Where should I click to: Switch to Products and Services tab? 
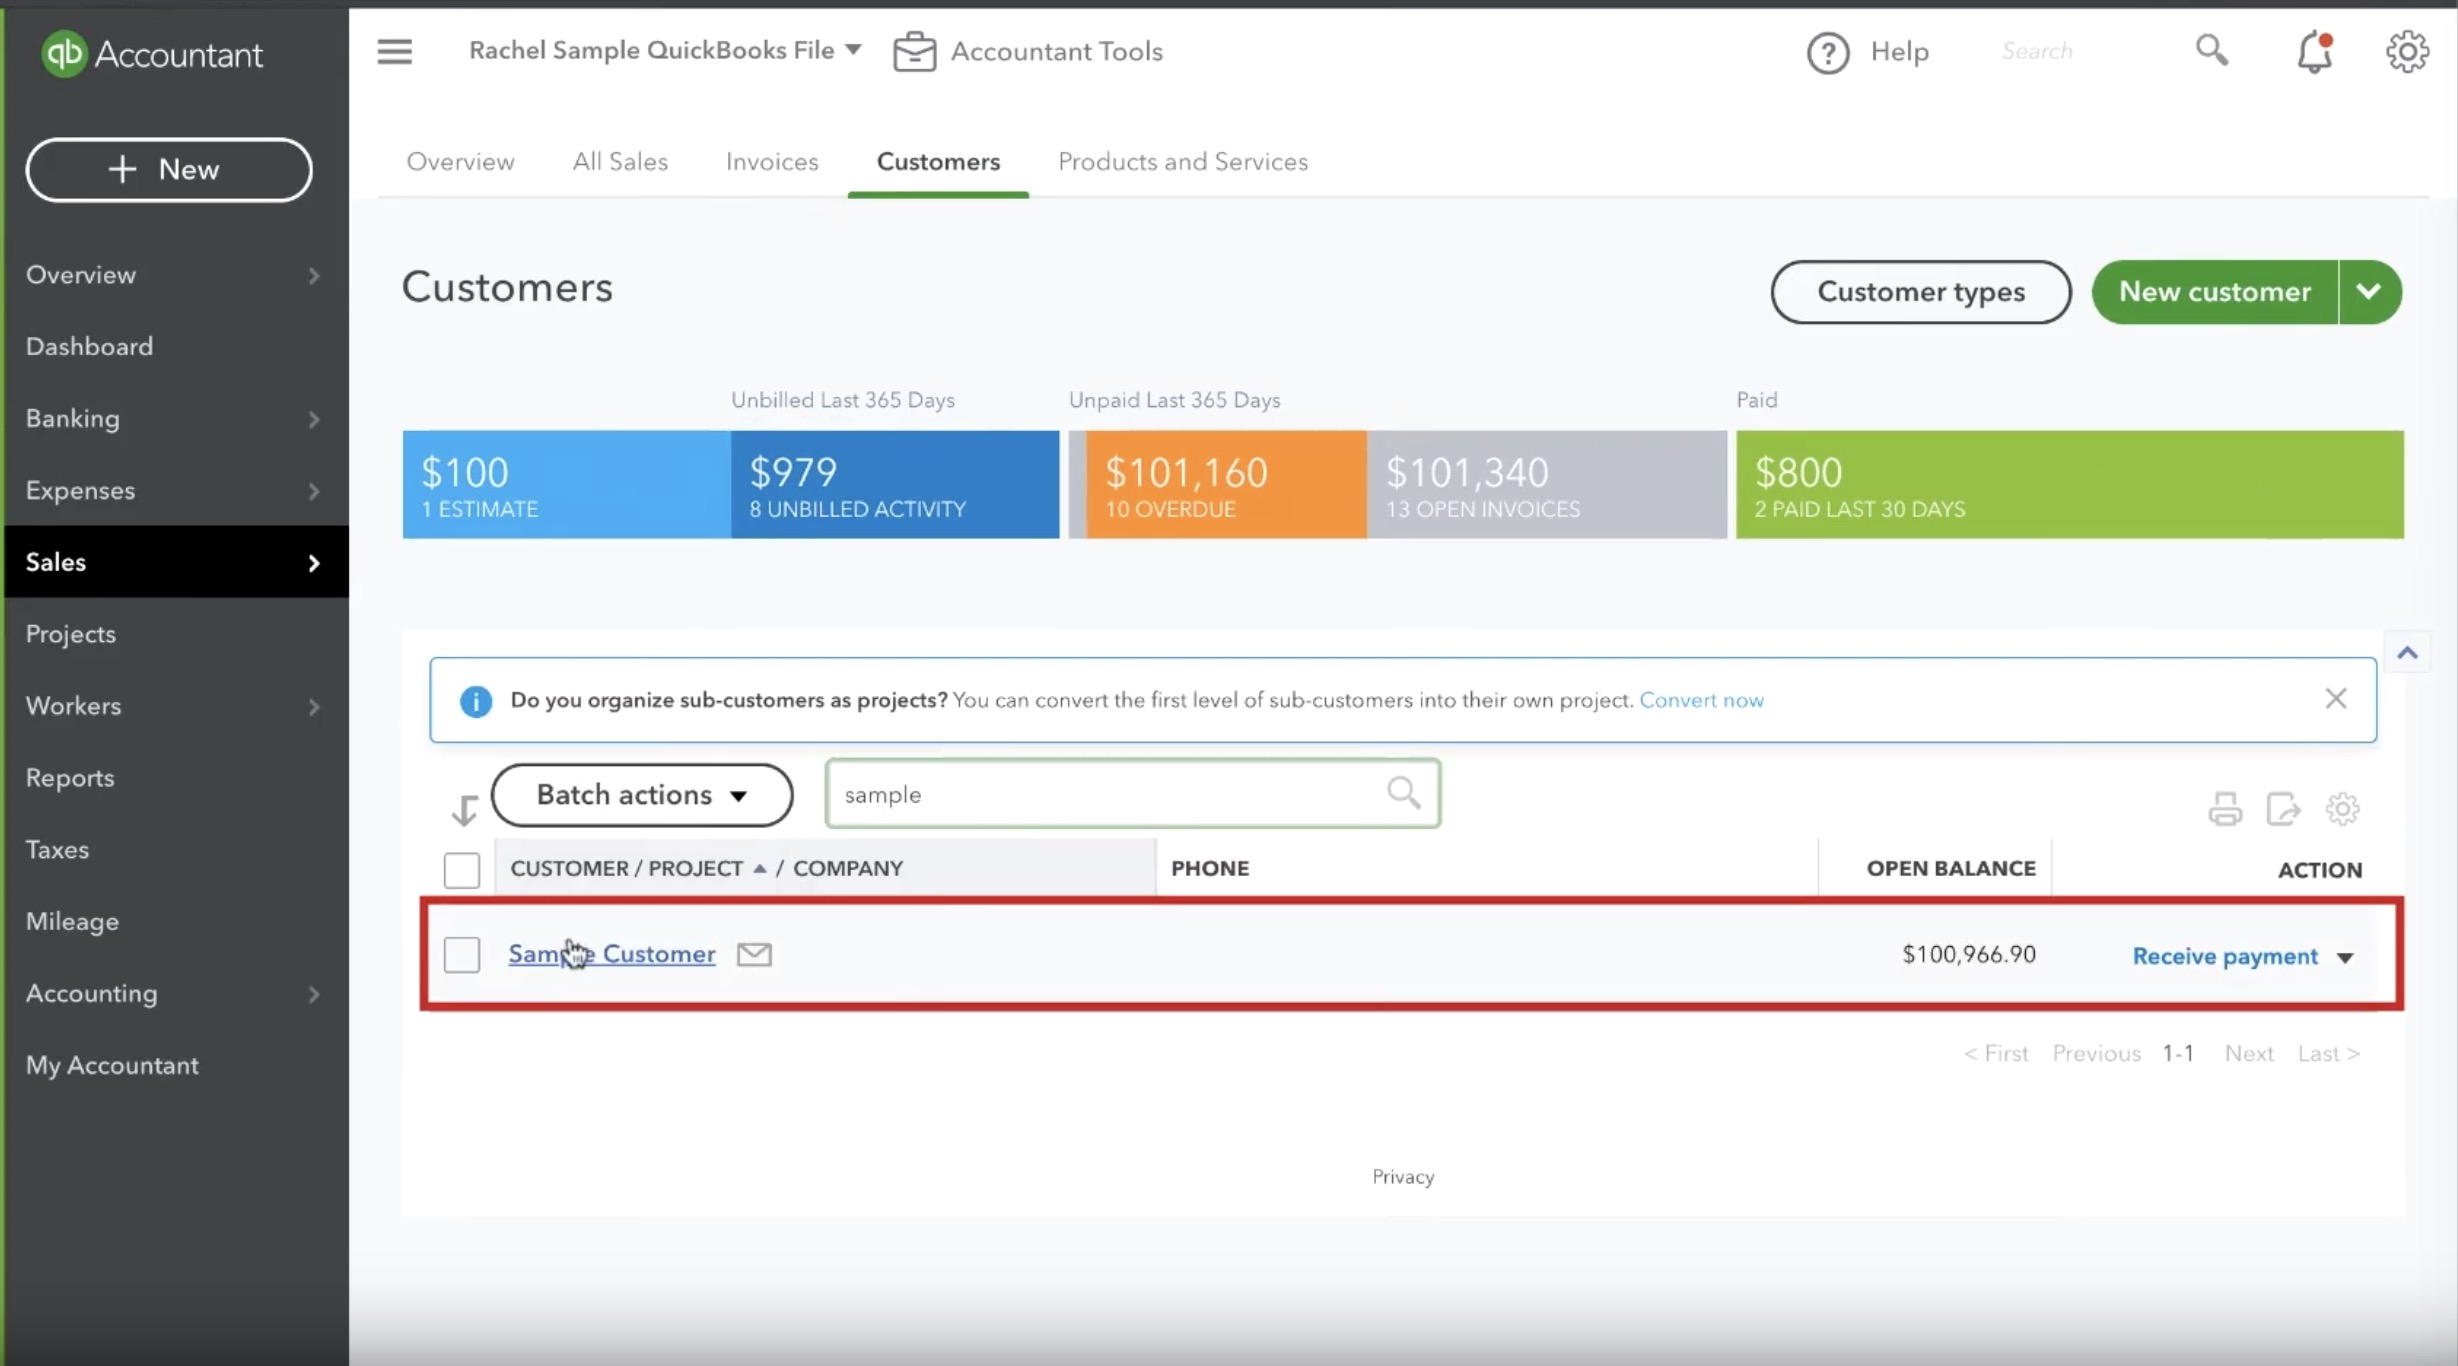point(1183,162)
